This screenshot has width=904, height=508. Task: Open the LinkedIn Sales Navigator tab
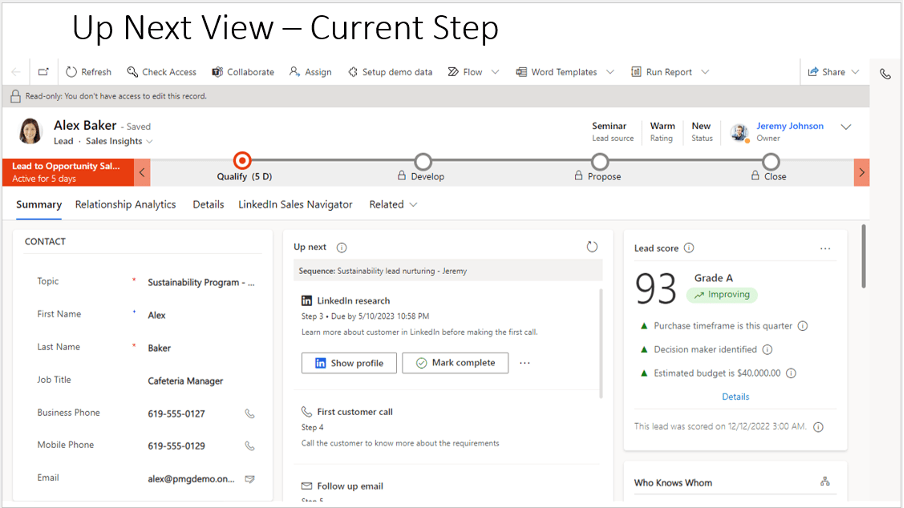pos(295,204)
